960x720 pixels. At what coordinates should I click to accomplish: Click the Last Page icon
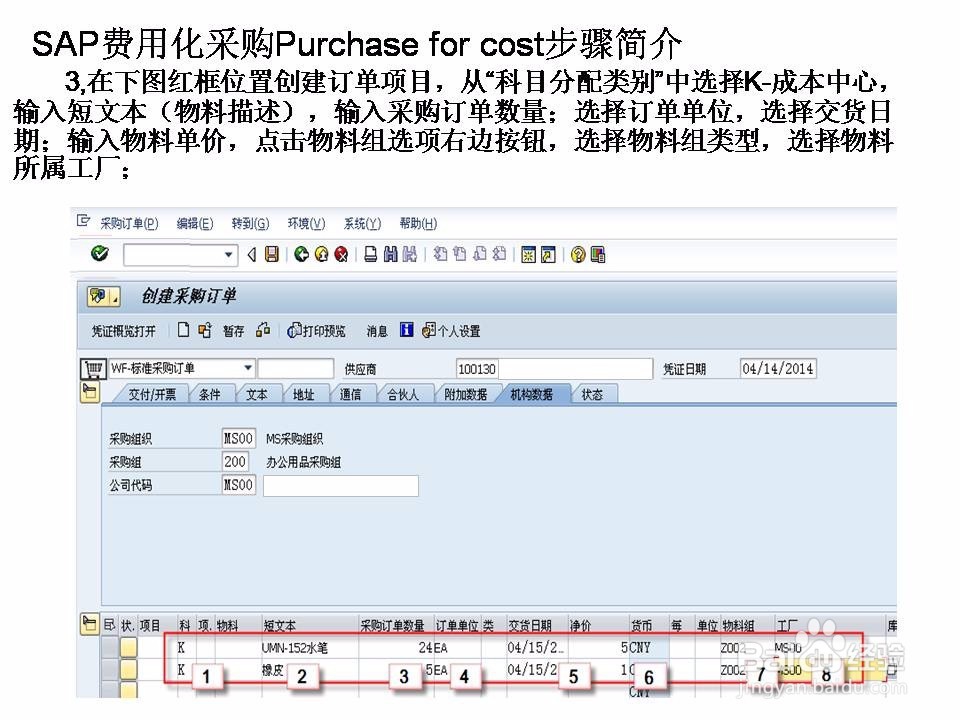click(x=500, y=254)
